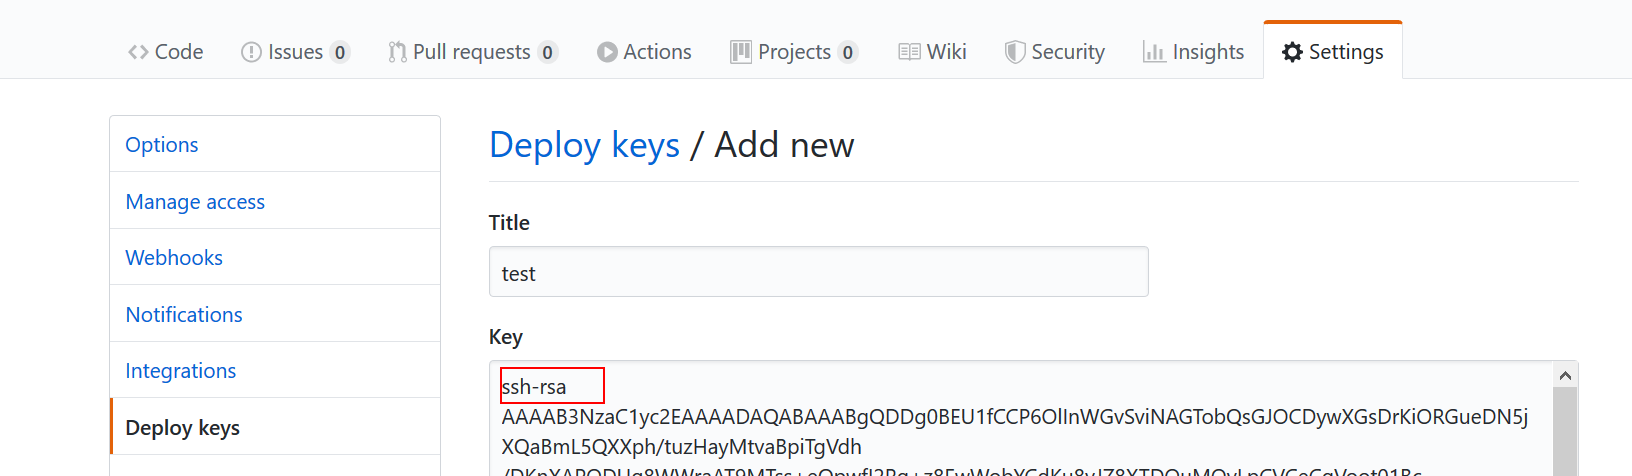
Task: Click the Settings gear icon
Action: 1293,52
